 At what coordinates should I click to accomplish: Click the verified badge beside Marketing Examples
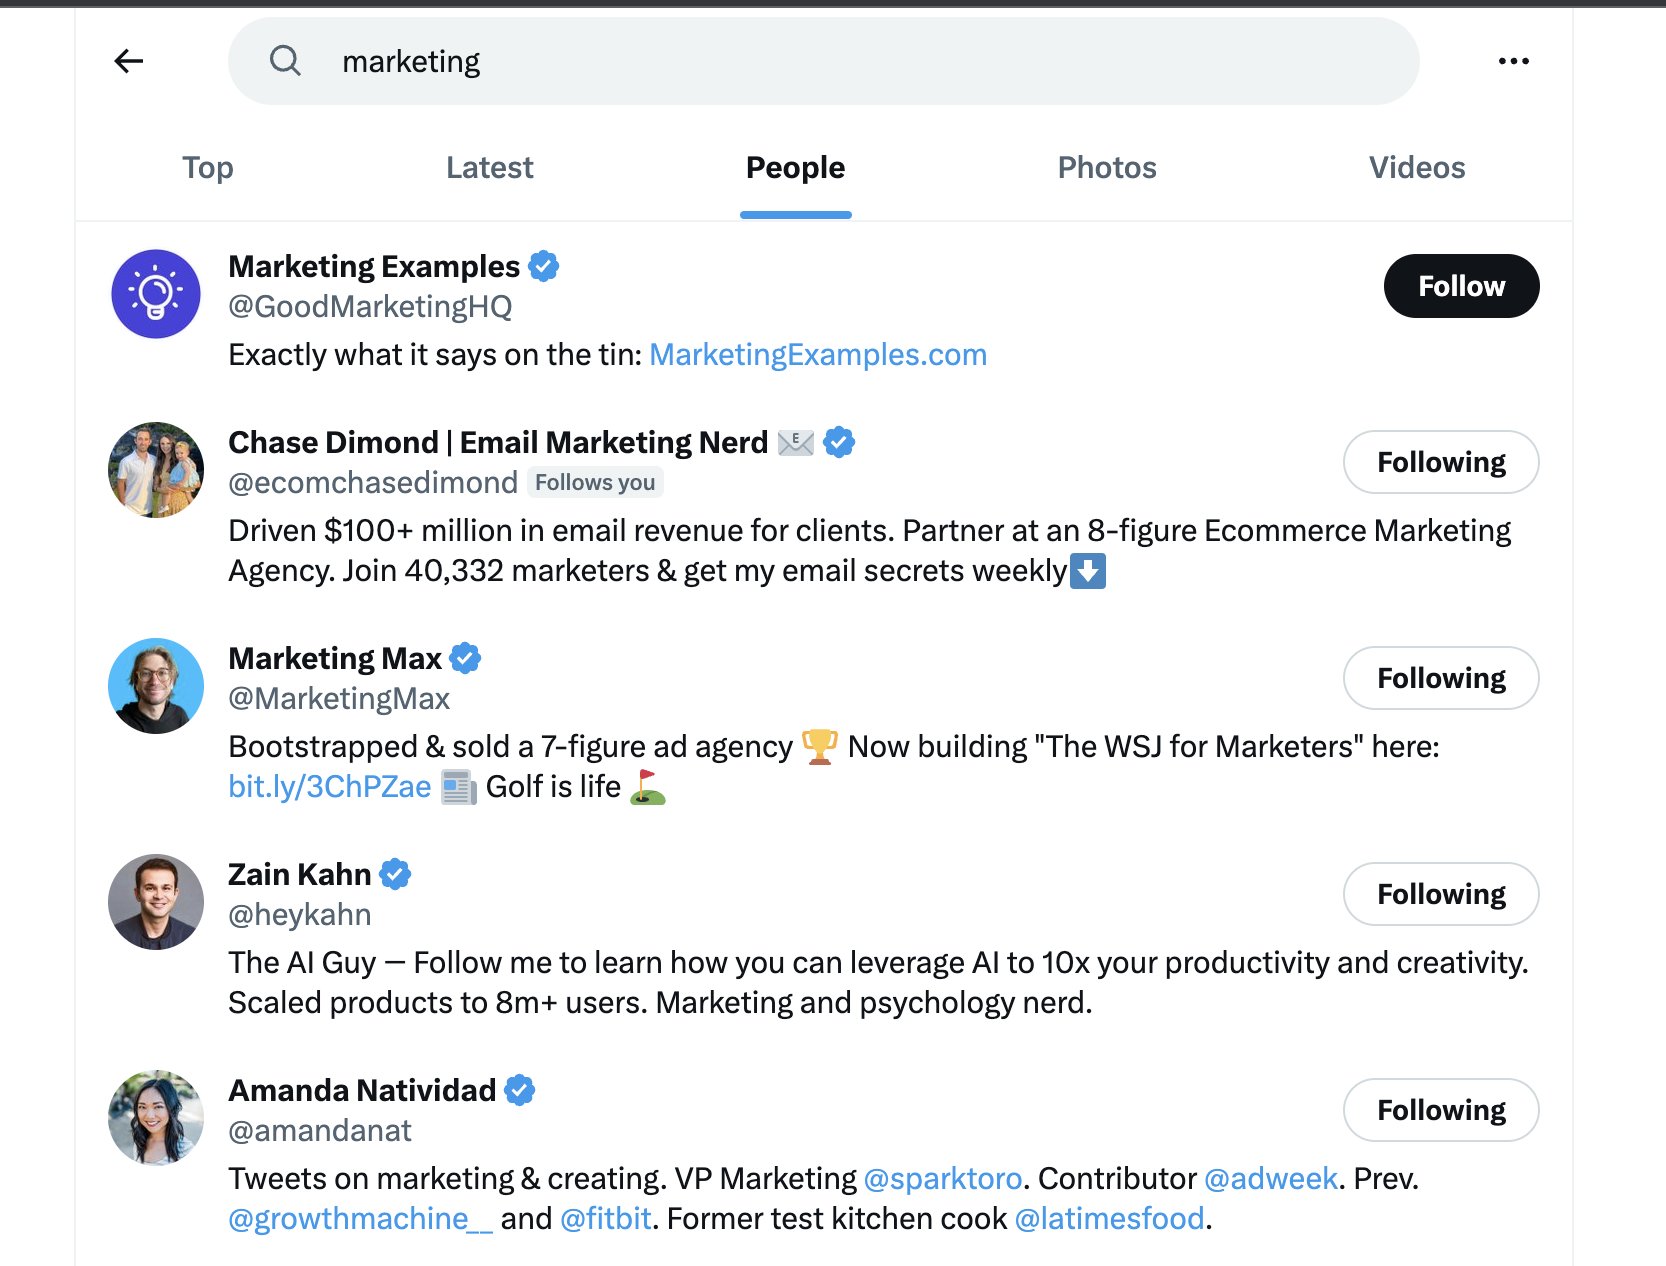point(543,267)
